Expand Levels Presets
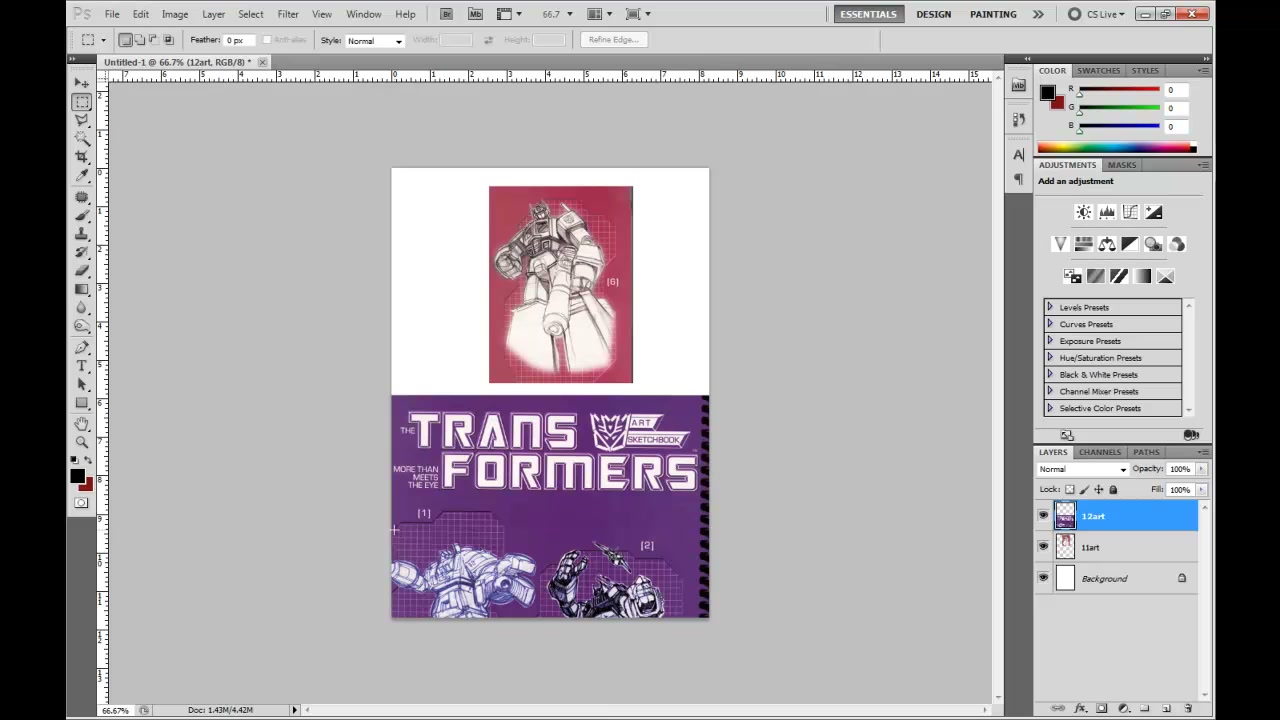The width and height of the screenshot is (1280, 720). click(1049, 307)
